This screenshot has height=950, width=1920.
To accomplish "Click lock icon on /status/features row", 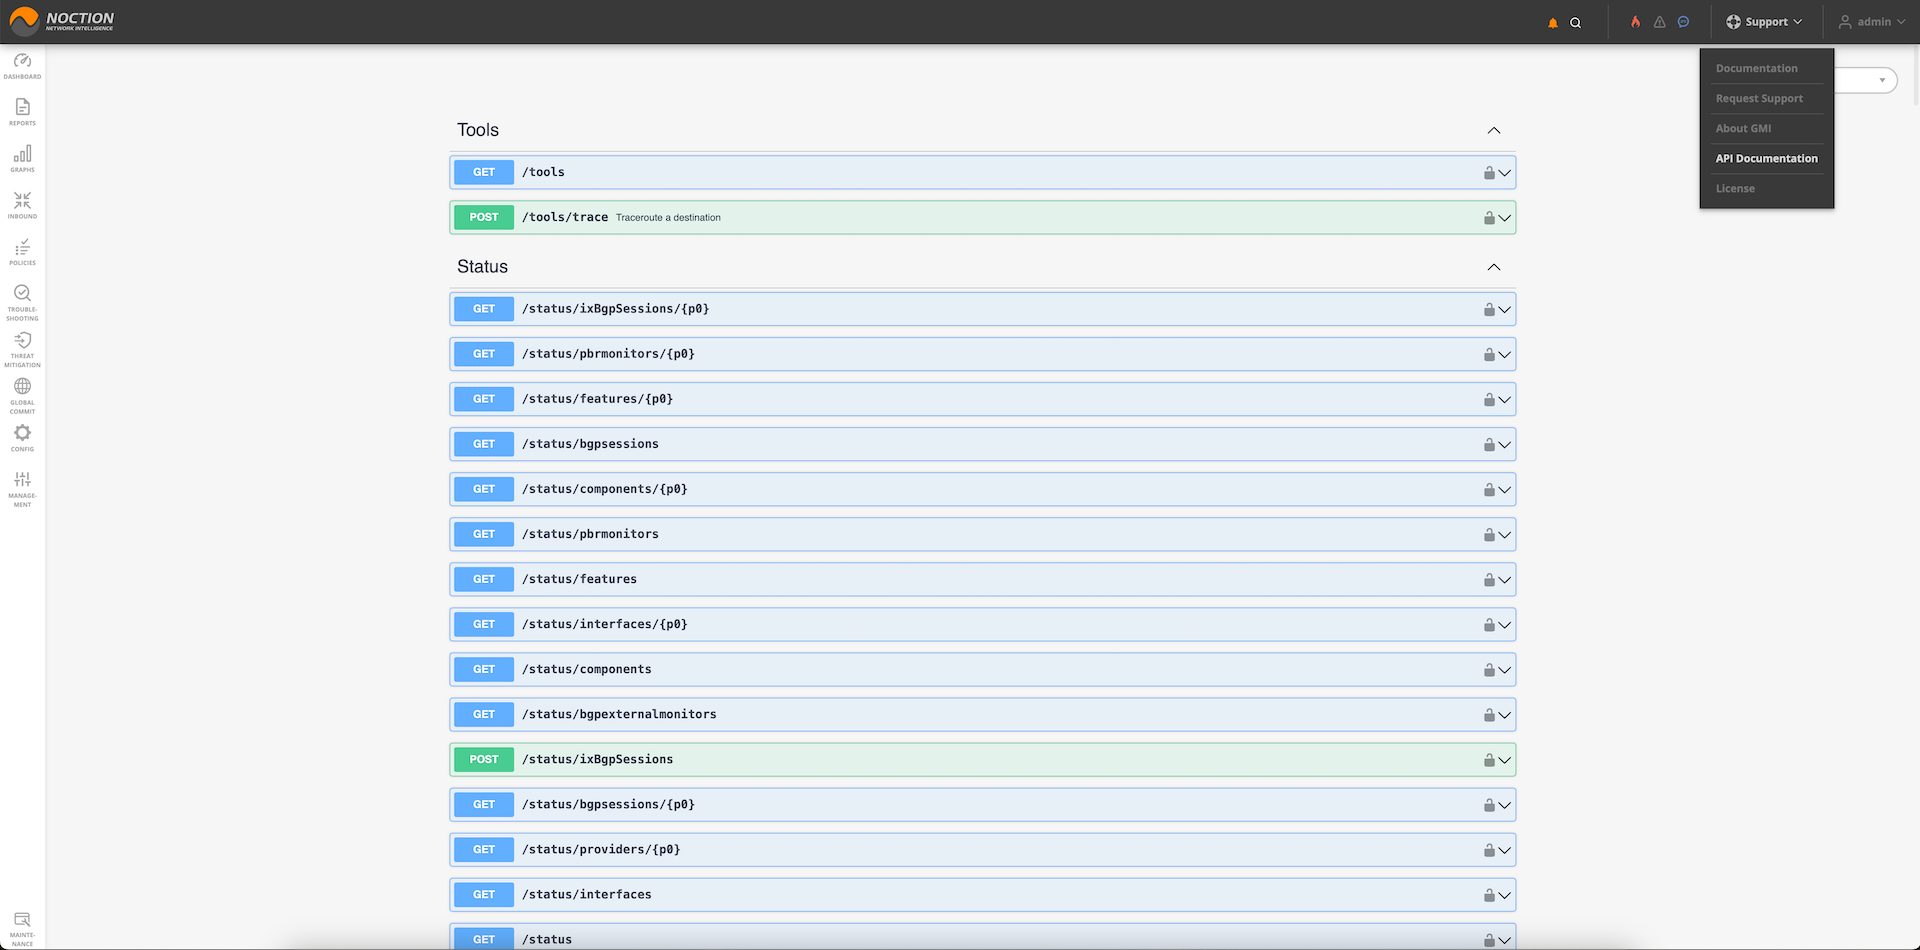I will [x=1489, y=579].
